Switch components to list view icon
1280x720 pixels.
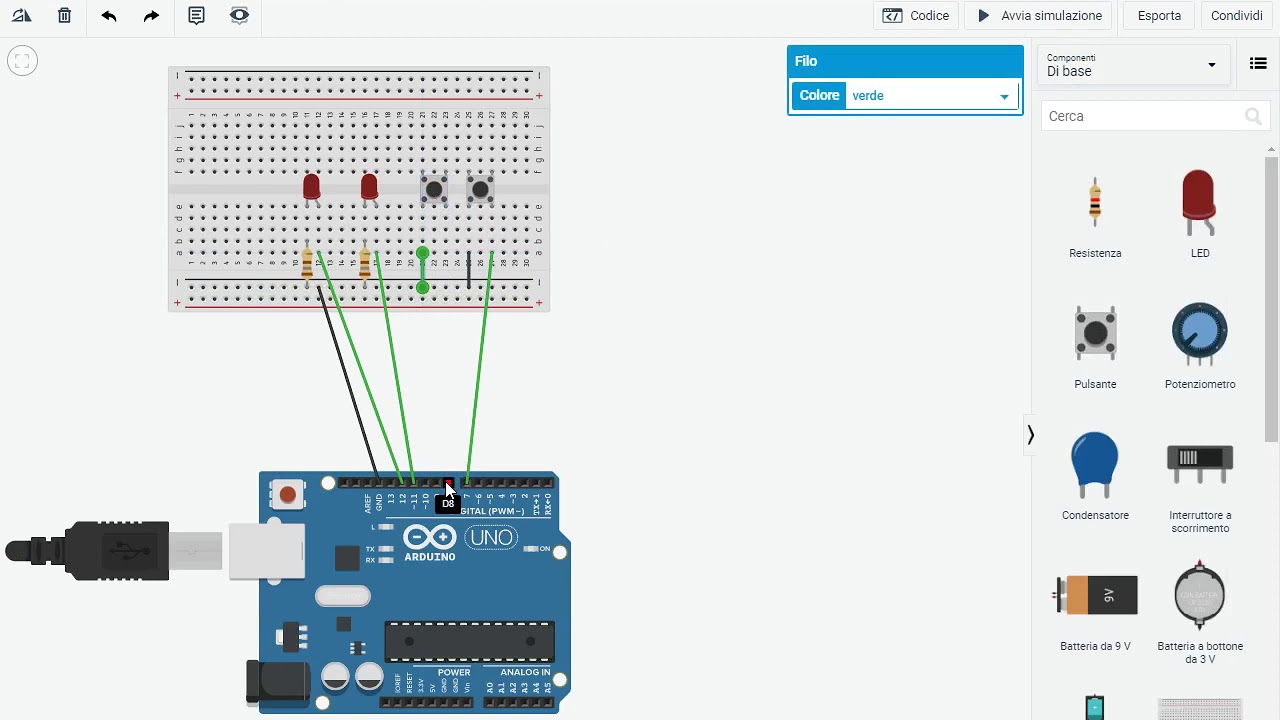tap(1258, 64)
